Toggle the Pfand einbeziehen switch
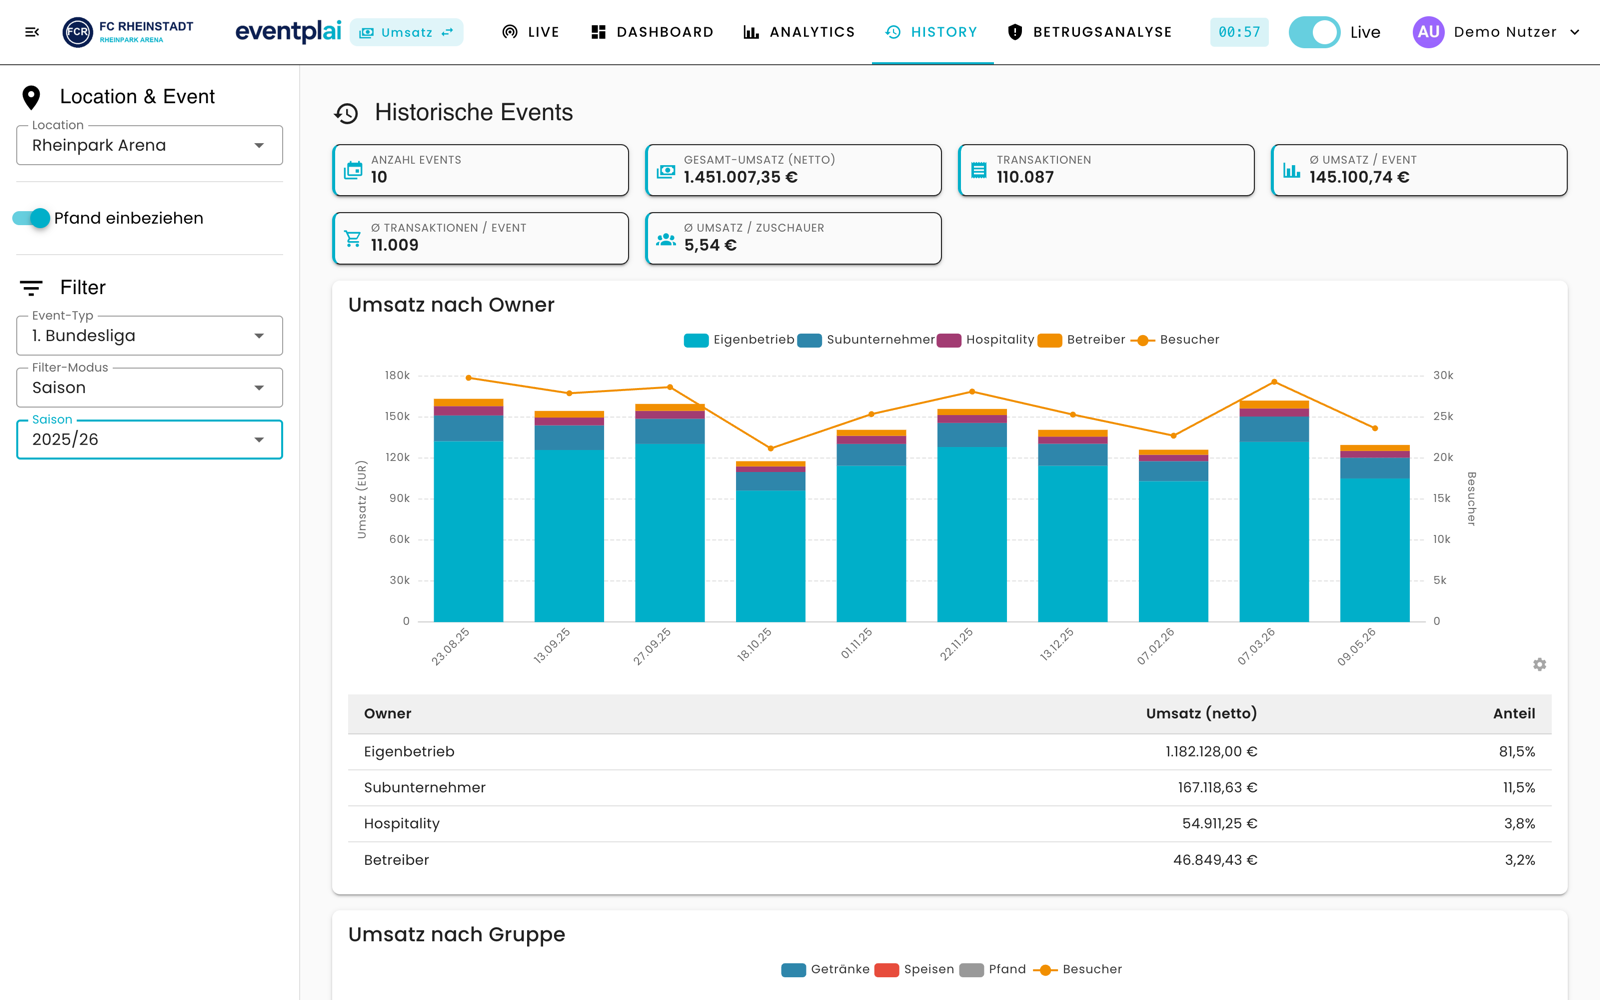Screen dimensions: 1600x1000 pyautogui.click(x=31, y=218)
